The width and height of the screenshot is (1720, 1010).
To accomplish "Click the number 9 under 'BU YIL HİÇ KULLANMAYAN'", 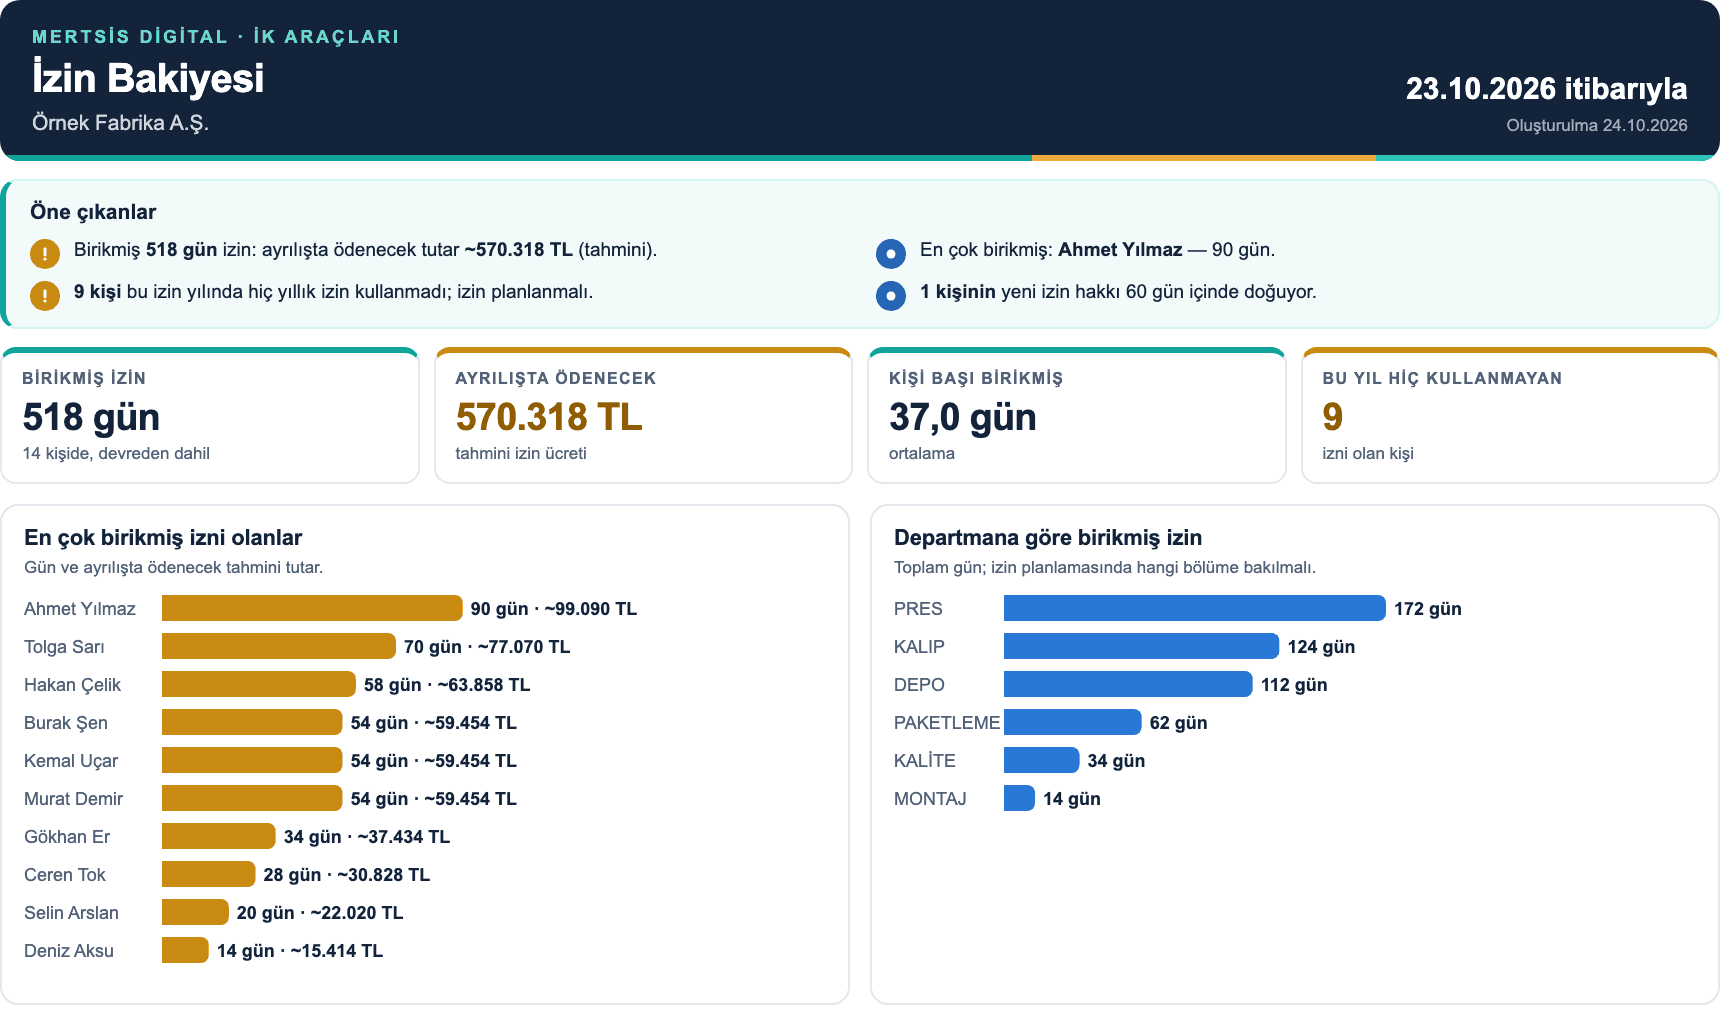I will point(1332,417).
